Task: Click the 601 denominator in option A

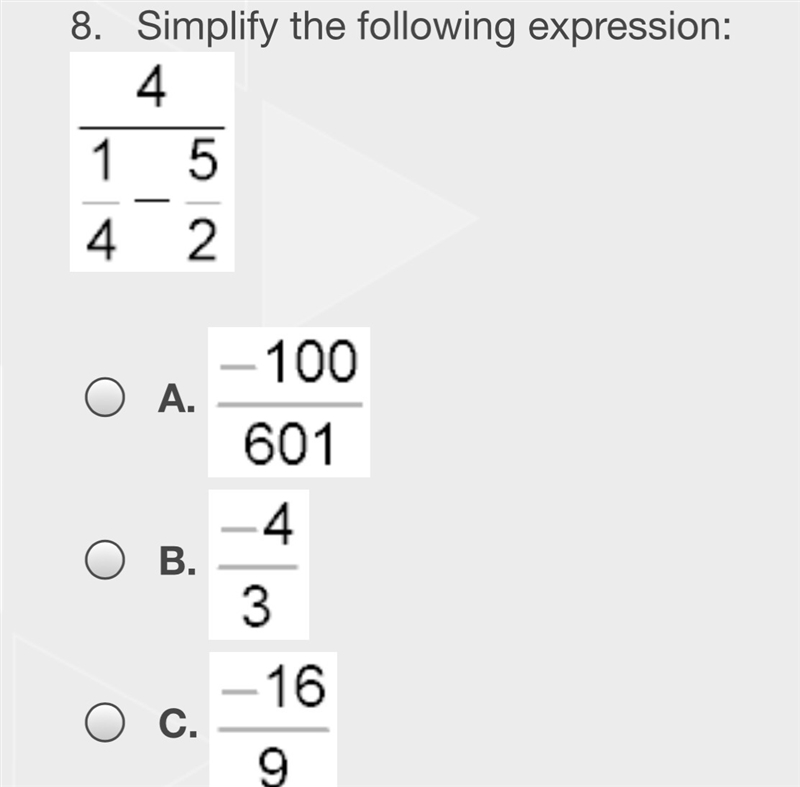Action: click(x=289, y=444)
